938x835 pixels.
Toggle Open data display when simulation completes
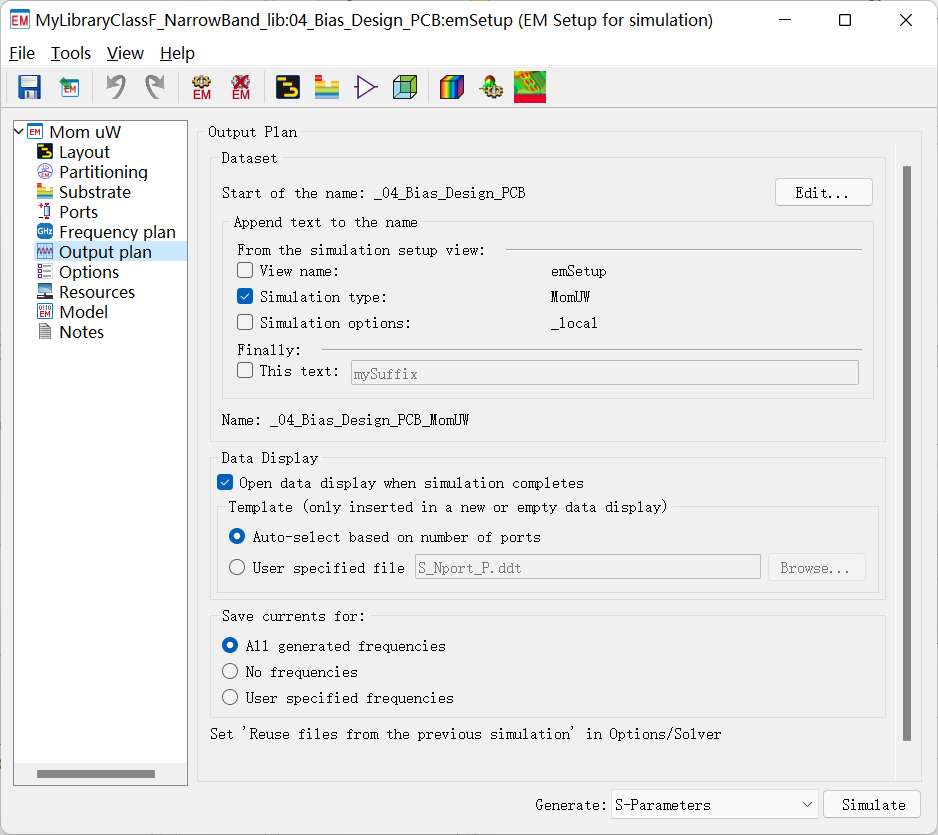click(225, 482)
